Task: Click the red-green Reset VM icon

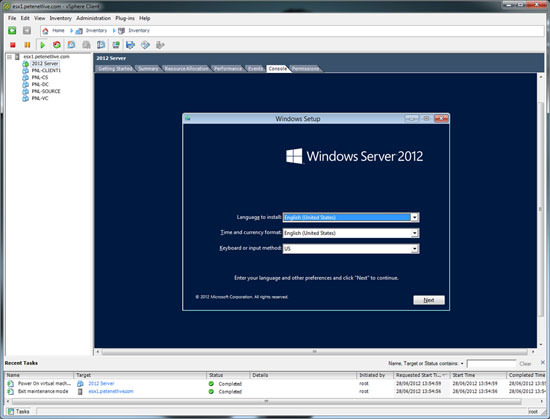Action: (x=57, y=45)
